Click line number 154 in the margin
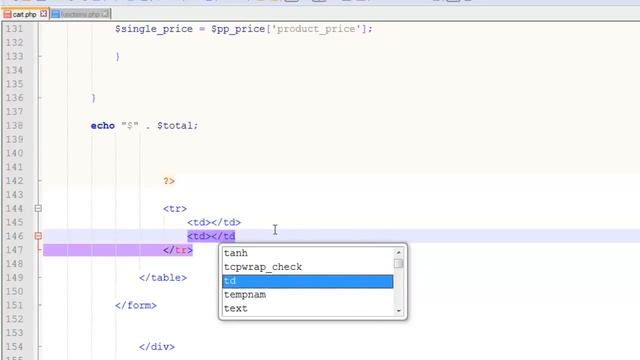The height and width of the screenshot is (360, 640). 14,347
